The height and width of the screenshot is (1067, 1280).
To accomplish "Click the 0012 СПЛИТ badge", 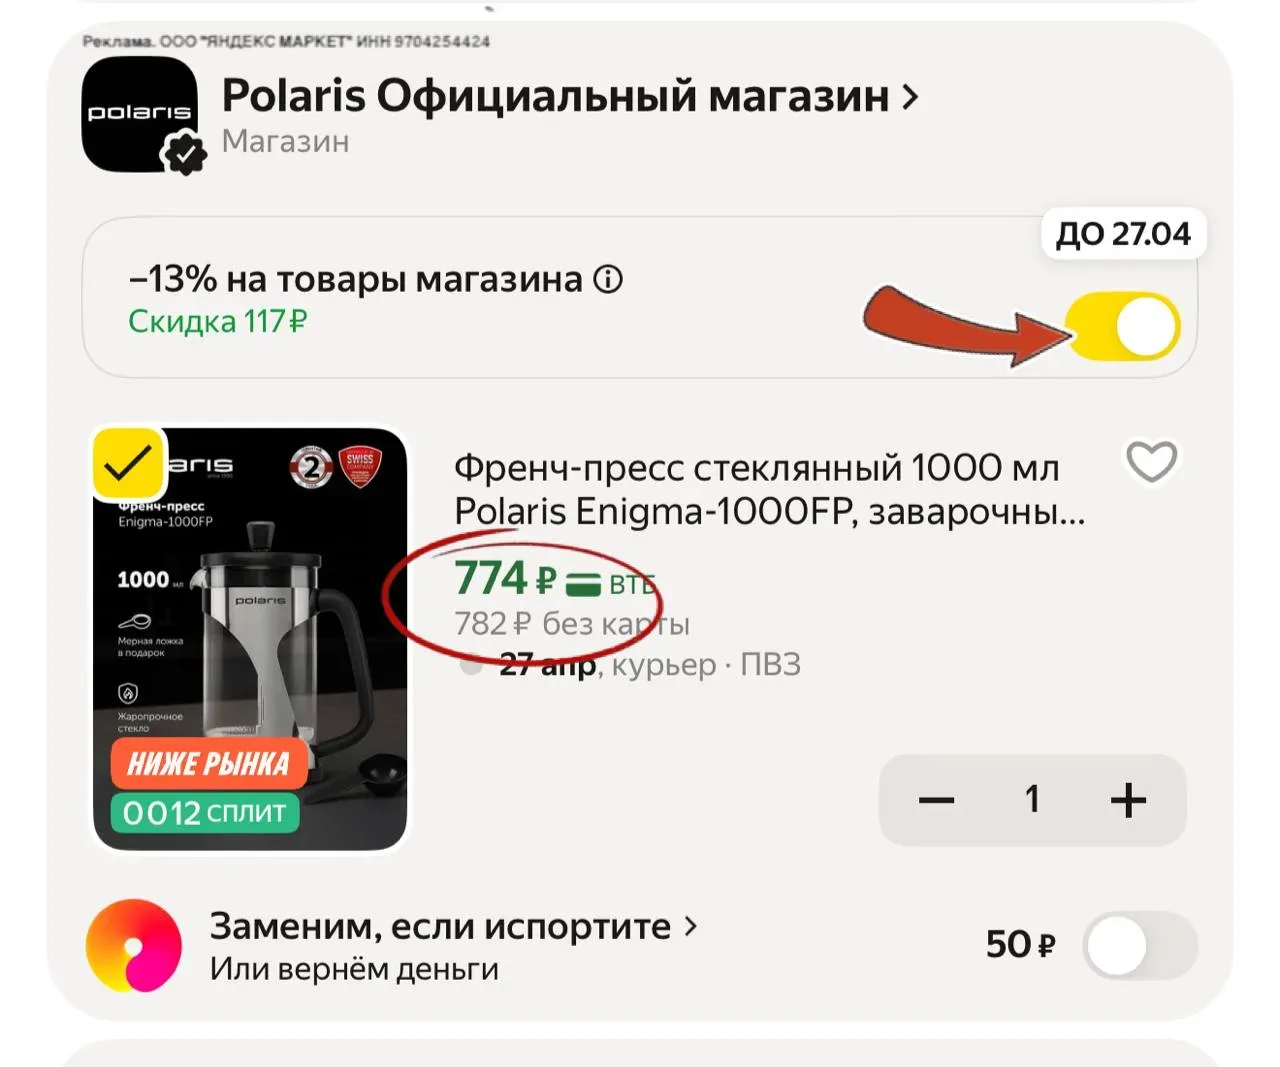I will pos(205,812).
